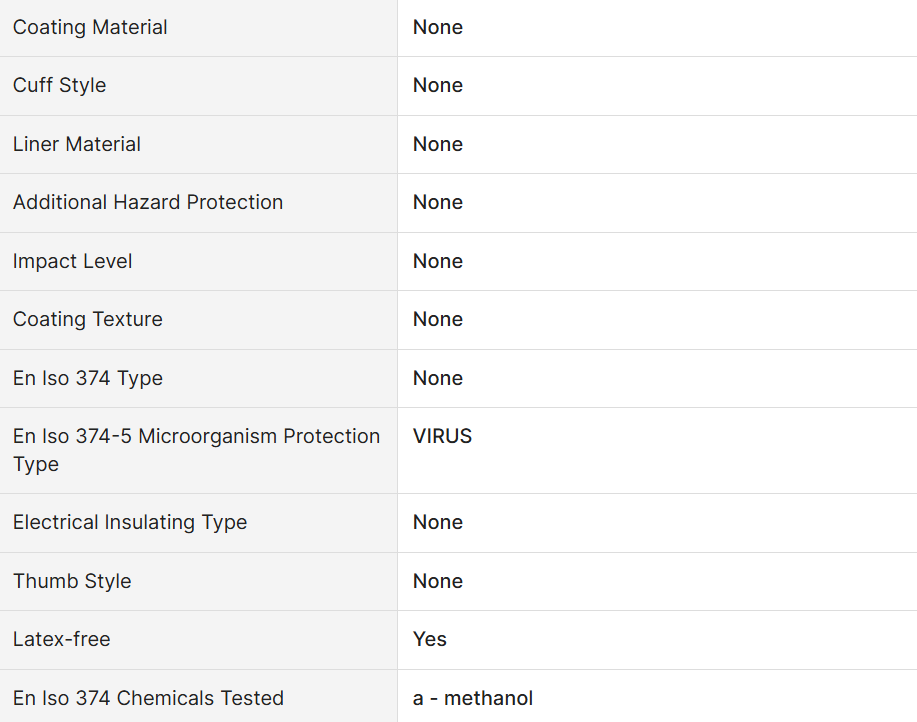Select the Coating Material label
Viewport: 917px width, 722px height.
pos(90,27)
